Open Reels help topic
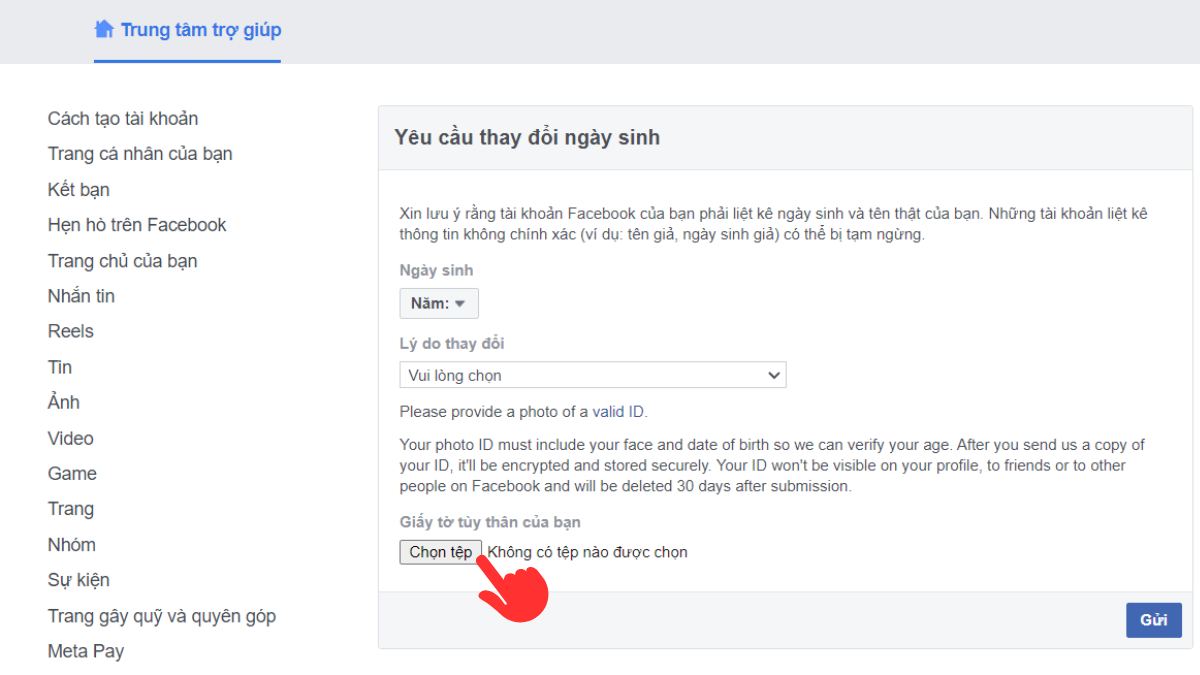 pos(70,331)
